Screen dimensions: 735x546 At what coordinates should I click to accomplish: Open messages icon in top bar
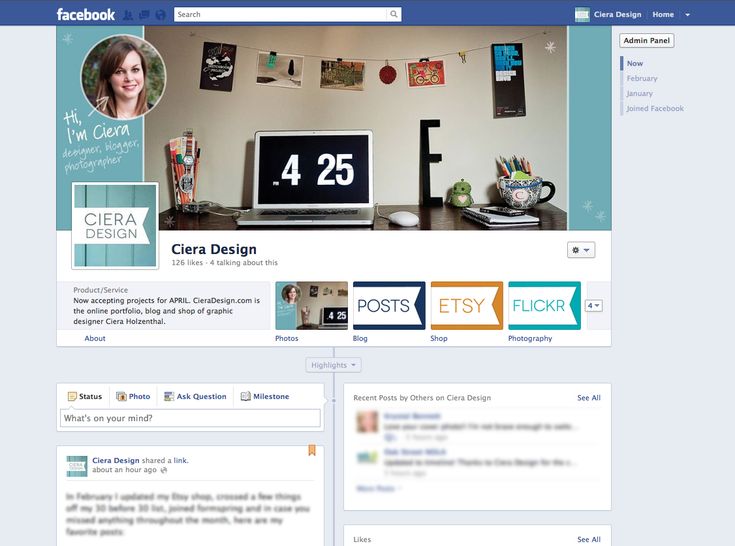click(144, 15)
